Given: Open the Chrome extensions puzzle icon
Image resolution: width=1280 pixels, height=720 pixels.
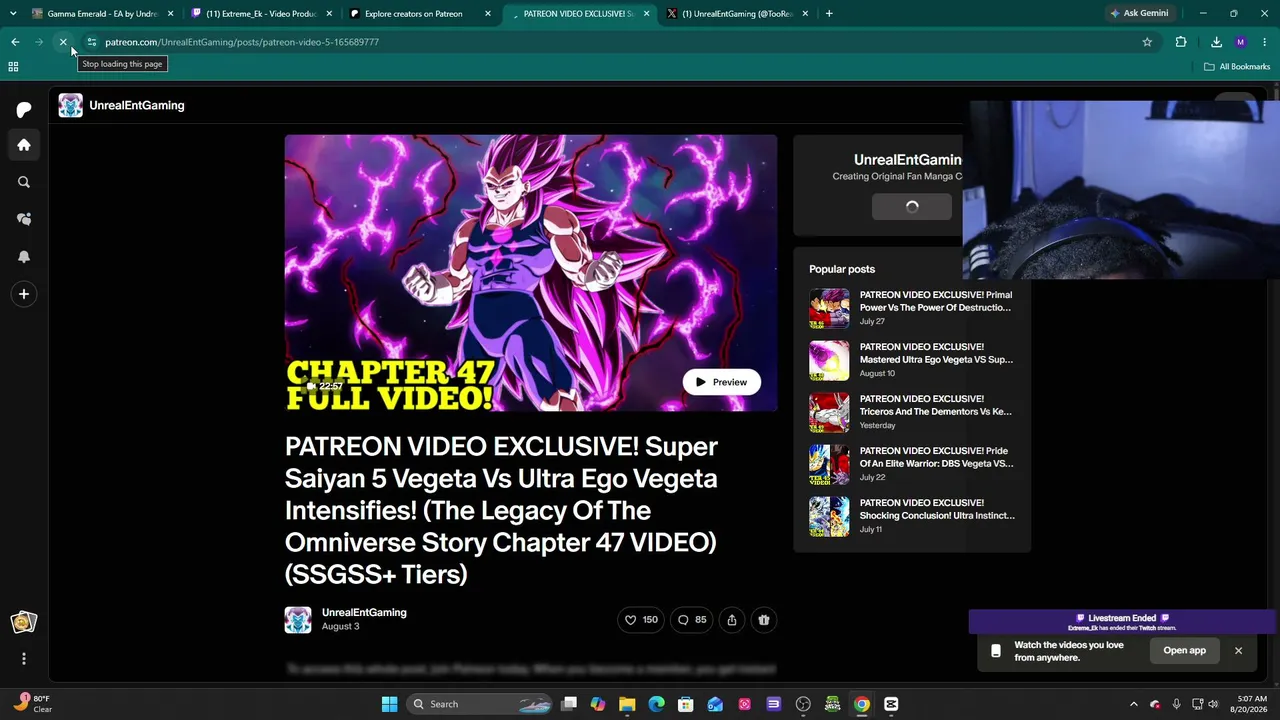Looking at the screenshot, I should click(1181, 42).
